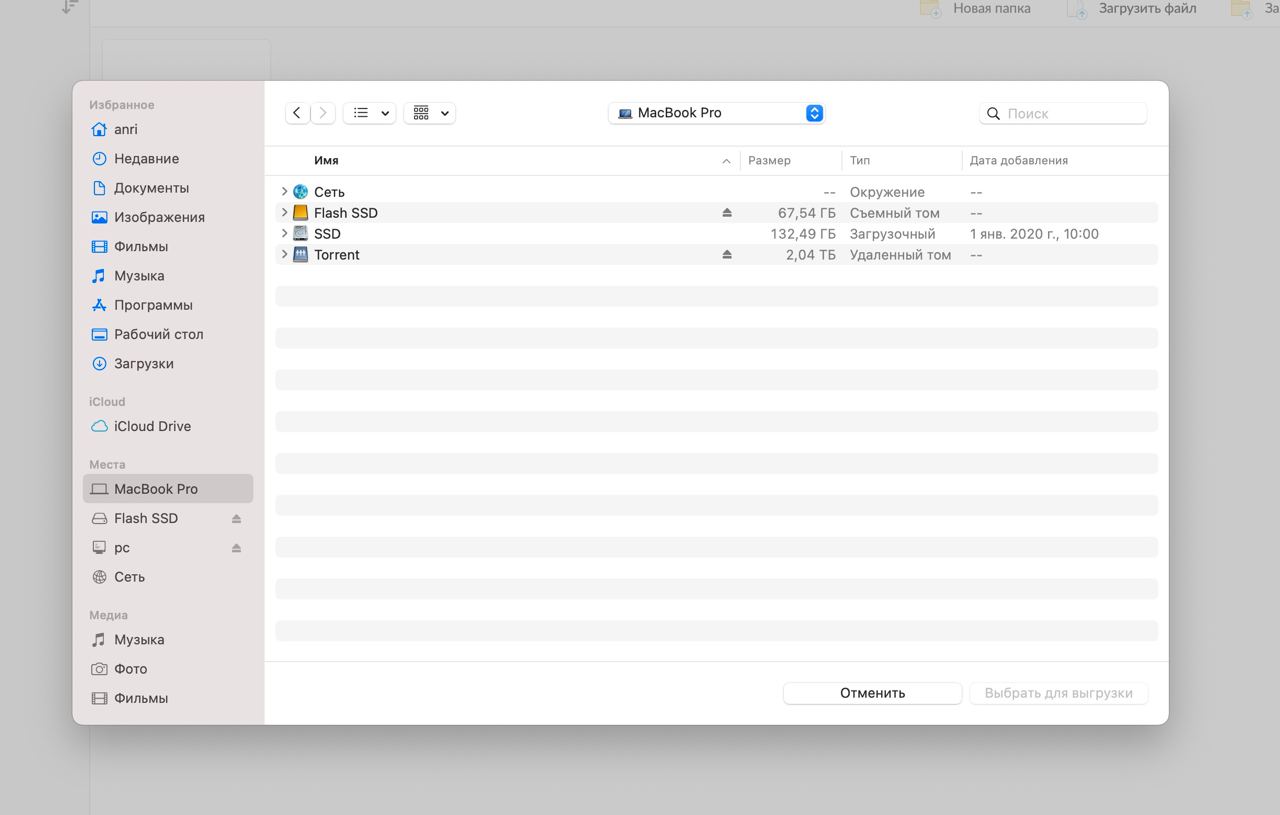Sort by the Имя column header
Screen dimensions: 1280x815
(326, 160)
